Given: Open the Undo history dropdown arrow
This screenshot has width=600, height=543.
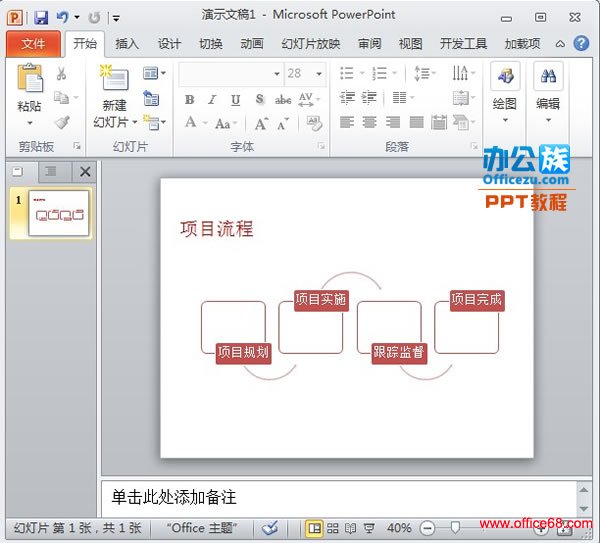Looking at the screenshot, I should point(77,17).
